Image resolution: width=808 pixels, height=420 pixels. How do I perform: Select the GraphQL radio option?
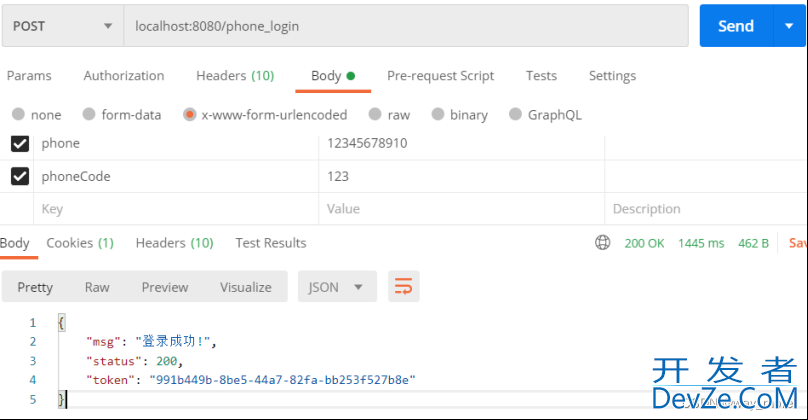coord(516,115)
